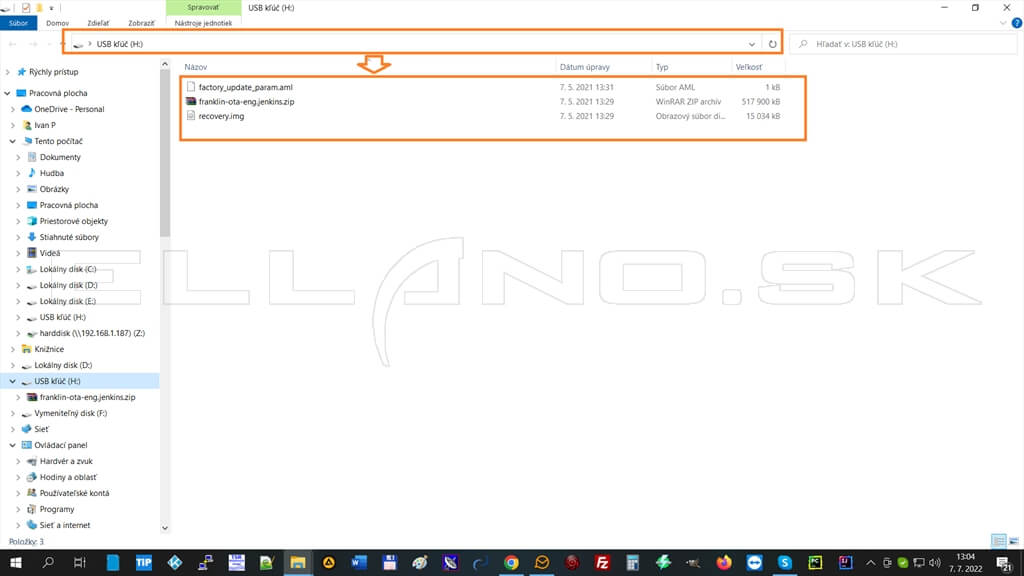Go back with the Back arrow

pos(13,44)
